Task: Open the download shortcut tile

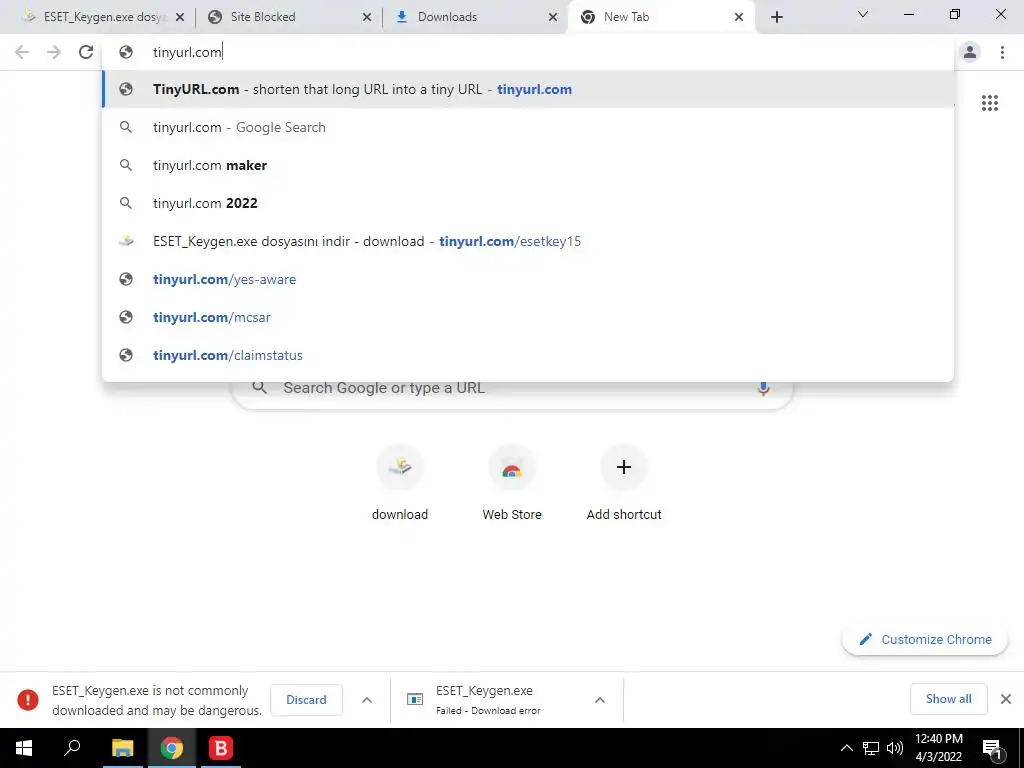Action: 400,483
